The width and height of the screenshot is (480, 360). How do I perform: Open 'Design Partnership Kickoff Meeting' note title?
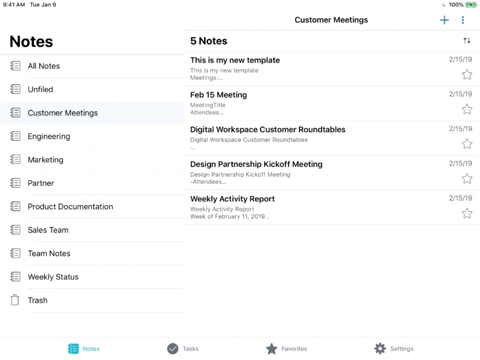(x=256, y=164)
